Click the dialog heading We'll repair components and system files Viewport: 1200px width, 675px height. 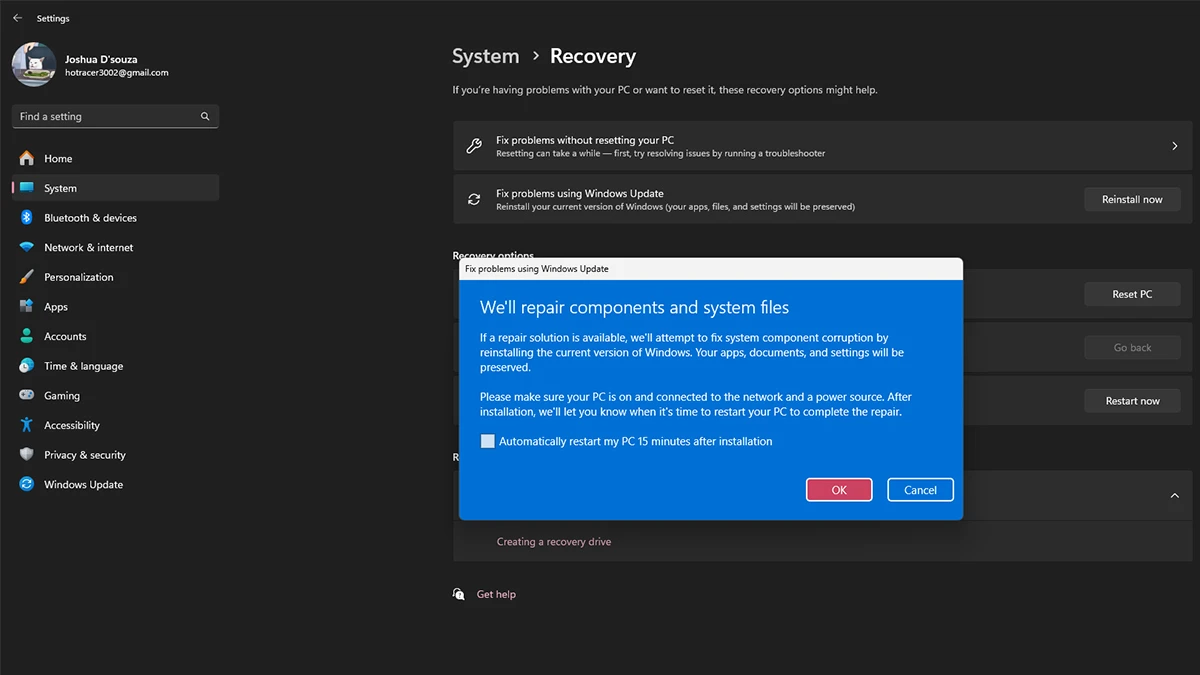pyautogui.click(x=634, y=307)
